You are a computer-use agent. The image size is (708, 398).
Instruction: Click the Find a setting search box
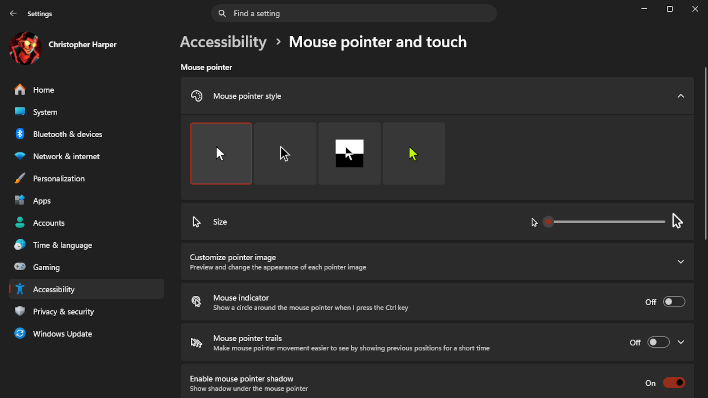point(354,14)
